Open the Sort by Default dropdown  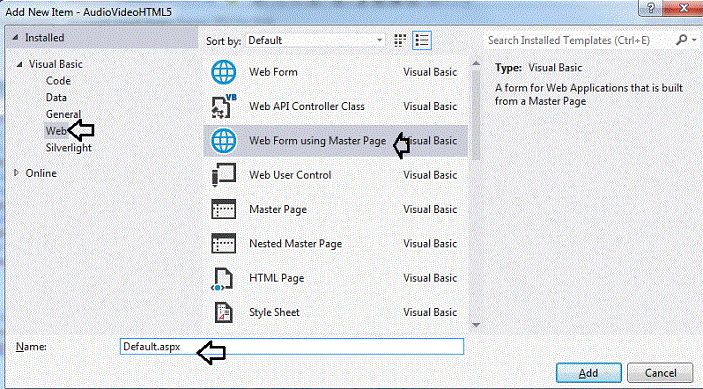[315, 40]
